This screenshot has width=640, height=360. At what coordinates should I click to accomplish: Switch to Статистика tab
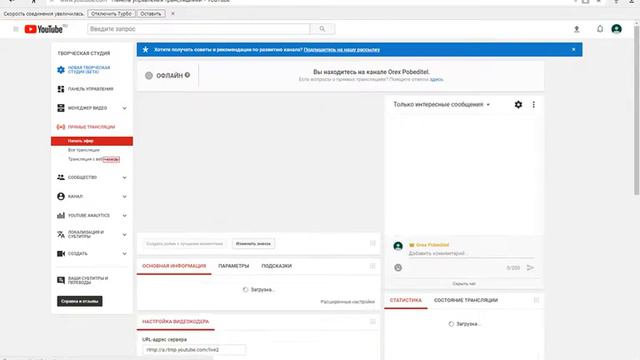click(x=406, y=300)
